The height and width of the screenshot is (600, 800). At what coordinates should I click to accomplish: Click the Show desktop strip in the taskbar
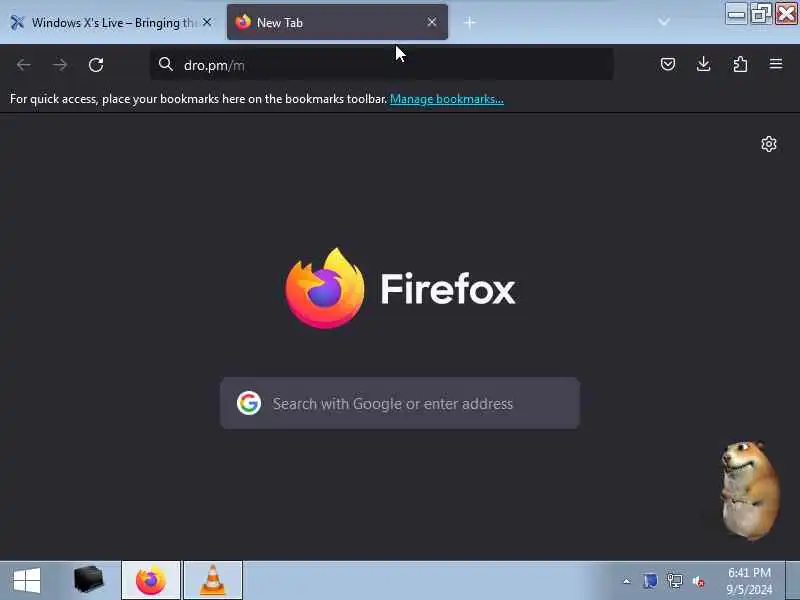[793, 581]
